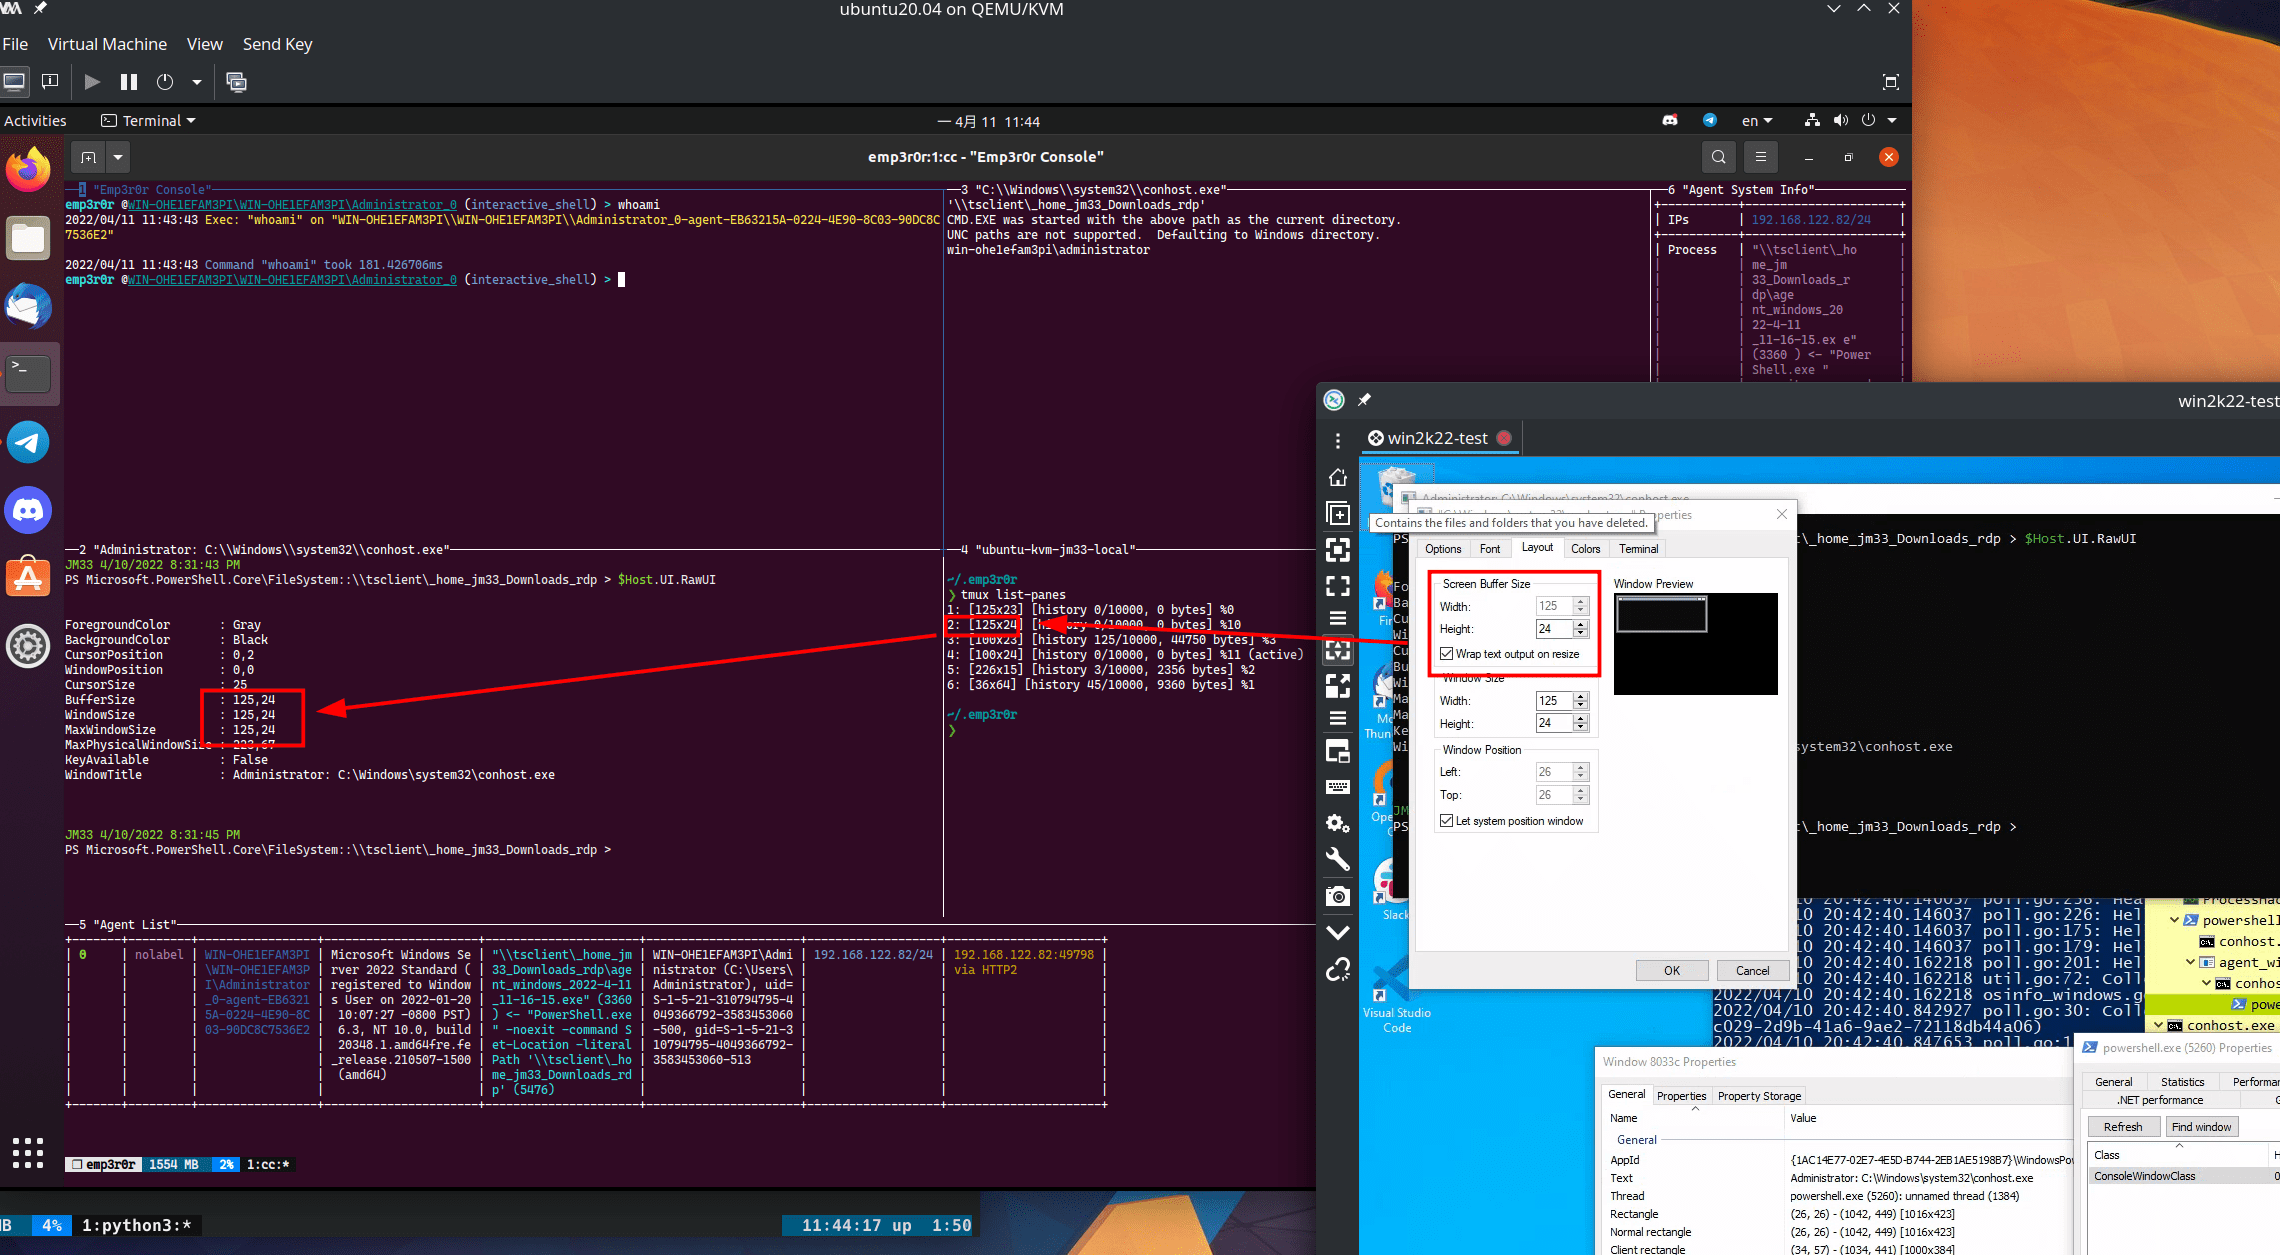Toggle Remmina fullscreen mode icon

tap(1337, 586)
